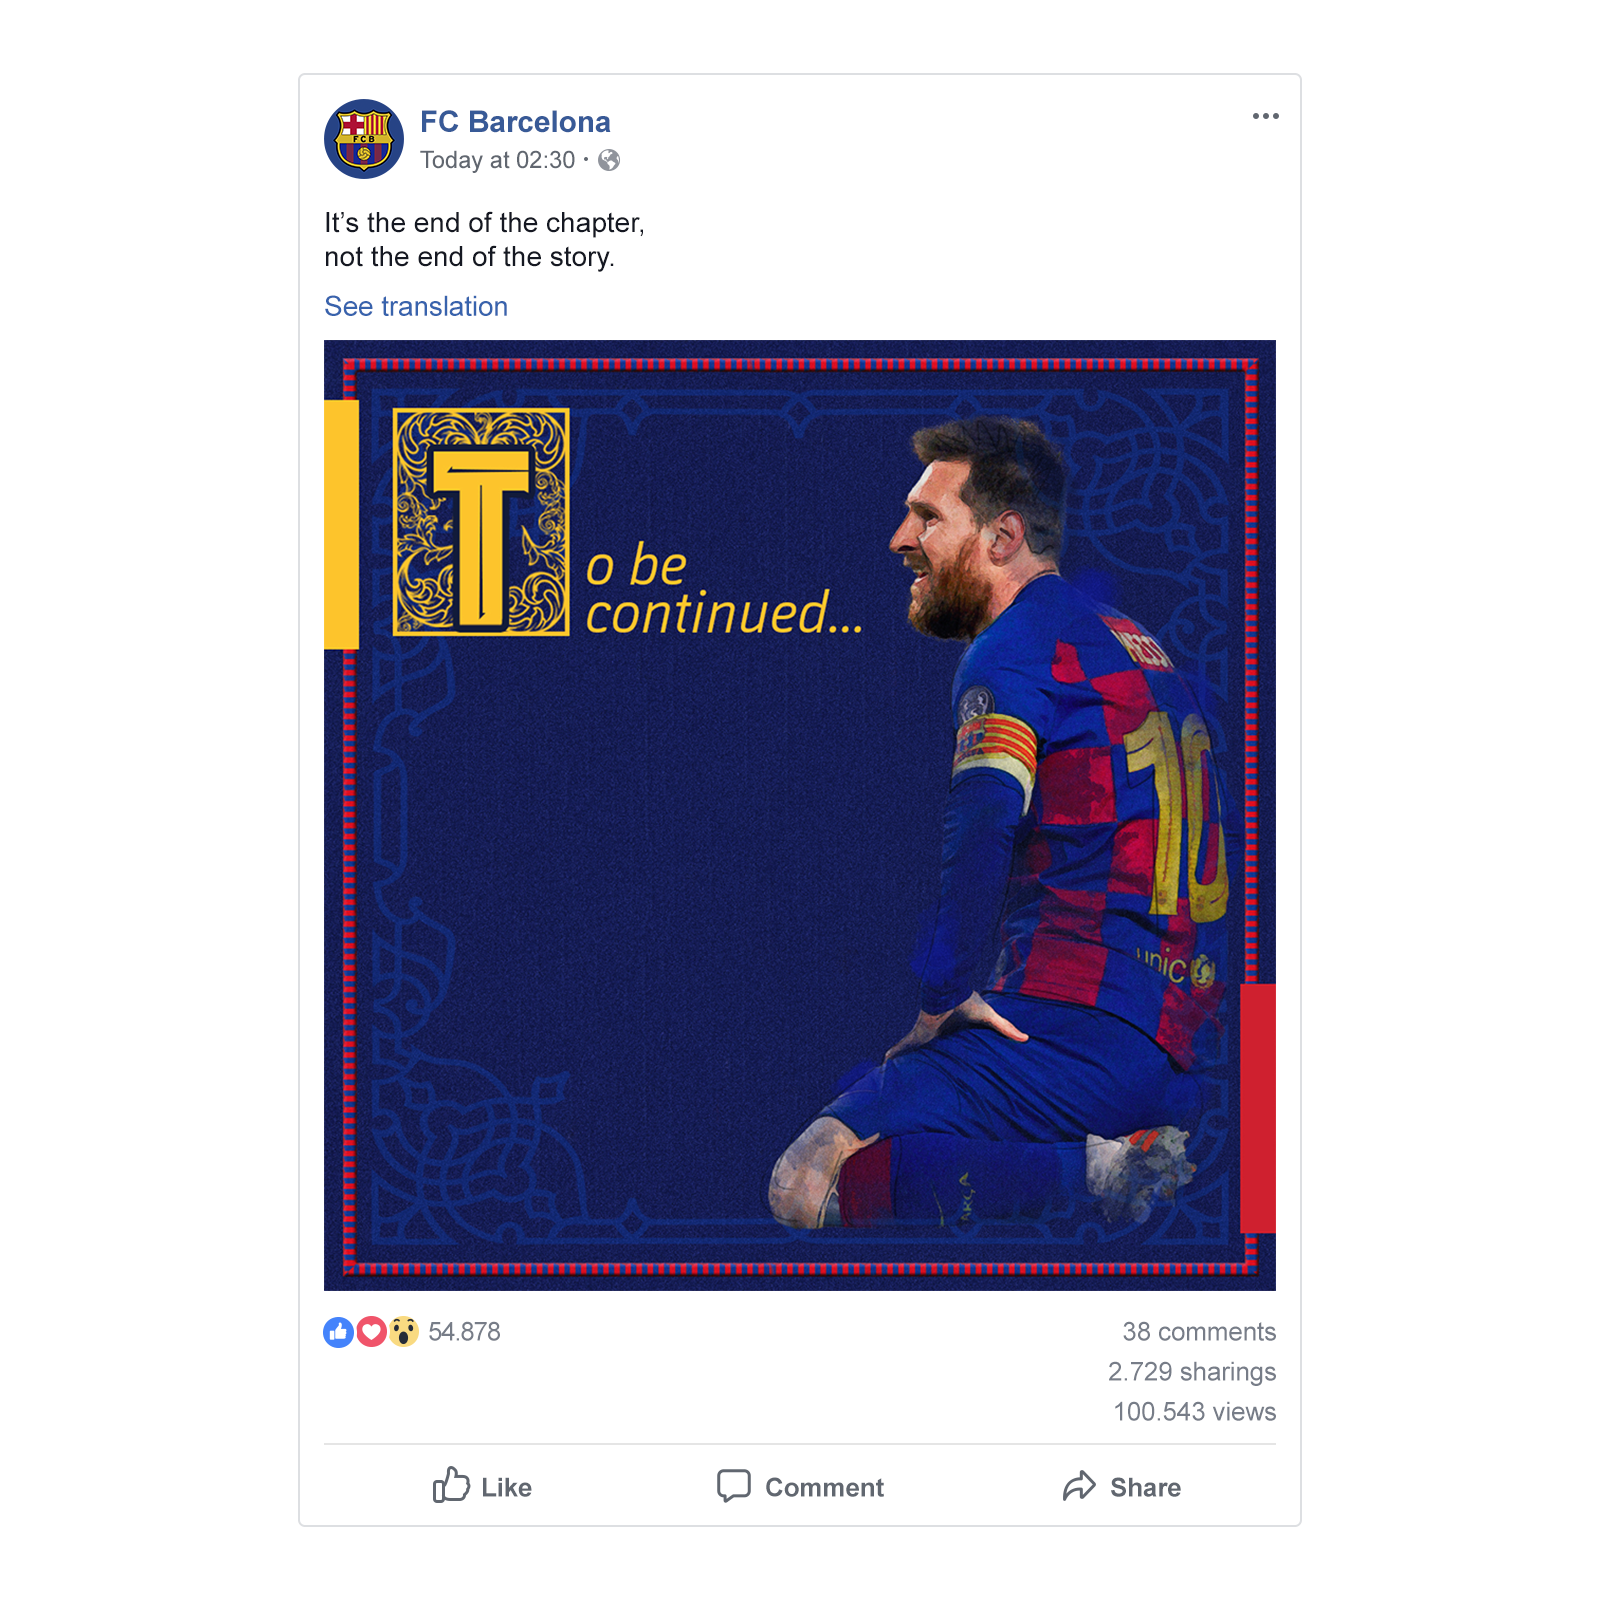Click the FC Barcelona profile avatar

364,139
